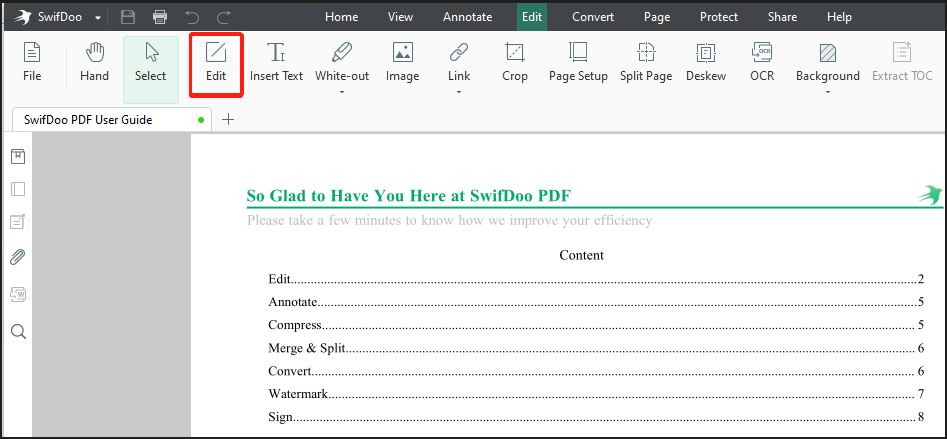Screen dimensions: 947x439
Task: Jump to Sign entry in contents
Action: tap(597, 417)
